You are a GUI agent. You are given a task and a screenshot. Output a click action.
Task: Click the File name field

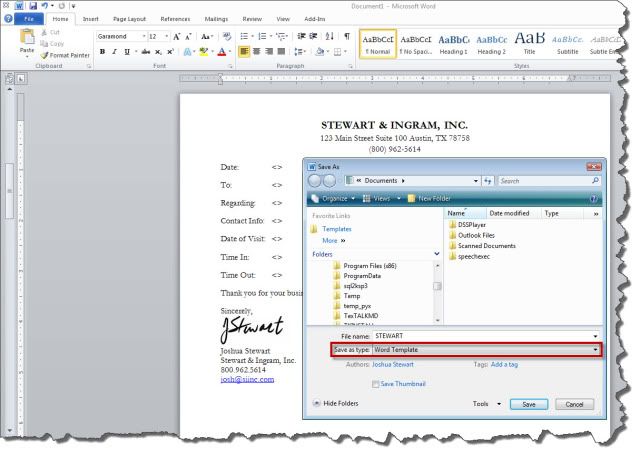[x=486, y=336]
